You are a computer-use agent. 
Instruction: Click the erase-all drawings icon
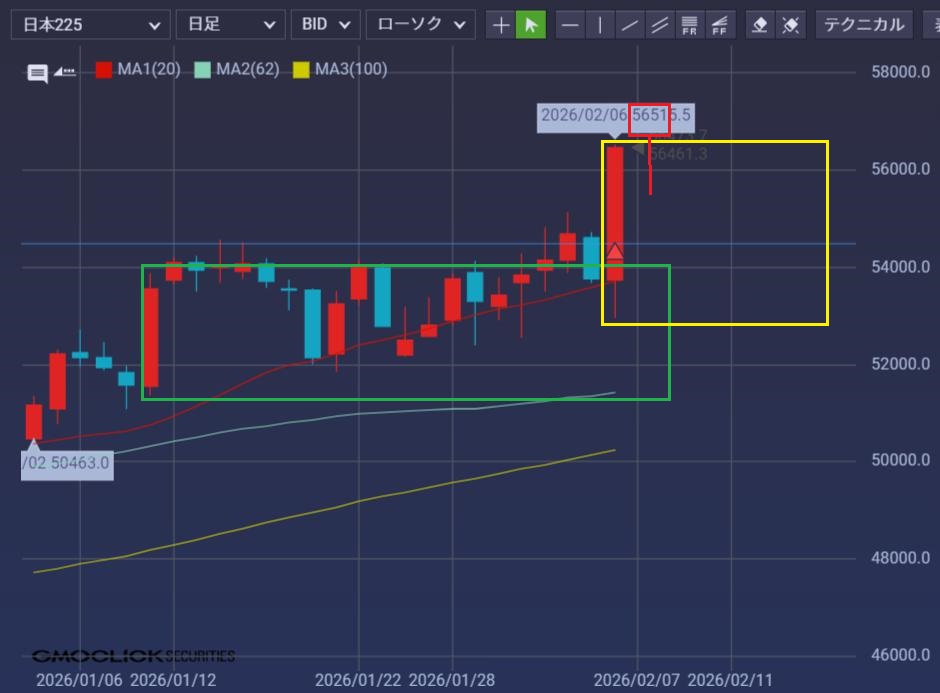point(790,24)
